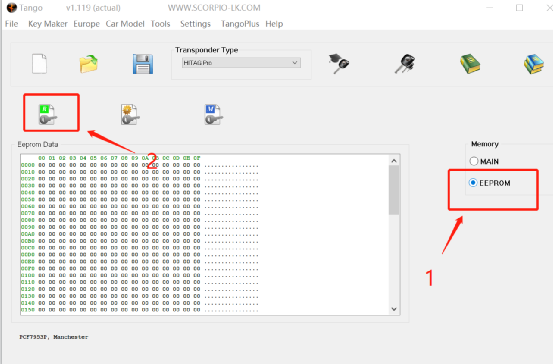Image resolution: width=553 pixels, height=364 pixels.
Task: Click the graduation cap key icon
Action: tap(339, 63)
